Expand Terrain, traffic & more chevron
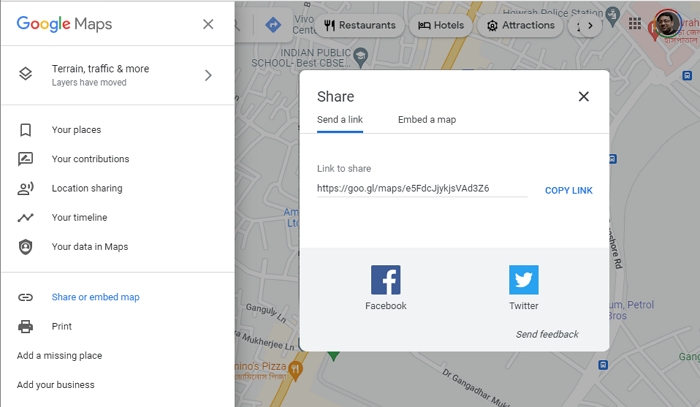 (x=208, y=75)
